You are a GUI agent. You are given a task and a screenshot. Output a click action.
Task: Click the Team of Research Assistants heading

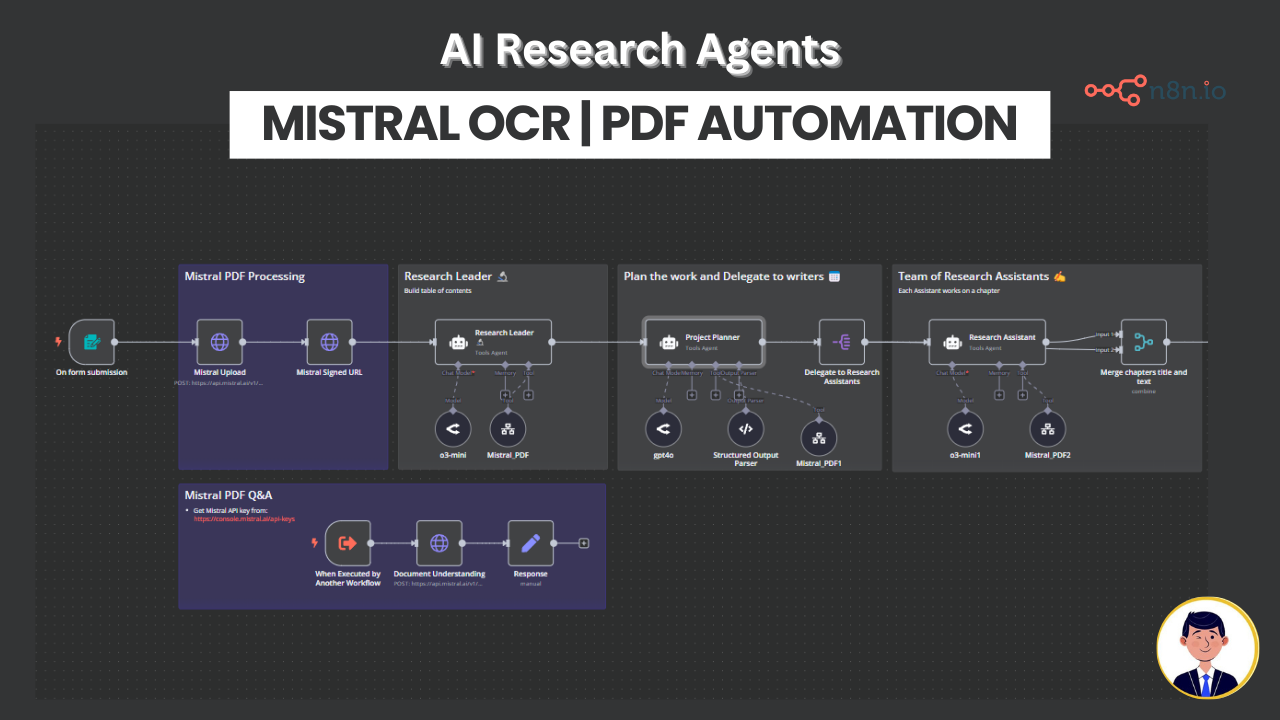982,276
